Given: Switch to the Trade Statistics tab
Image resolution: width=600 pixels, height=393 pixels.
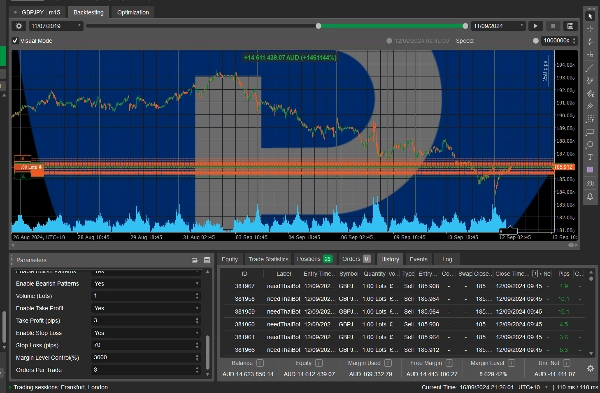Looking at the screenshot, I should 268,259.
